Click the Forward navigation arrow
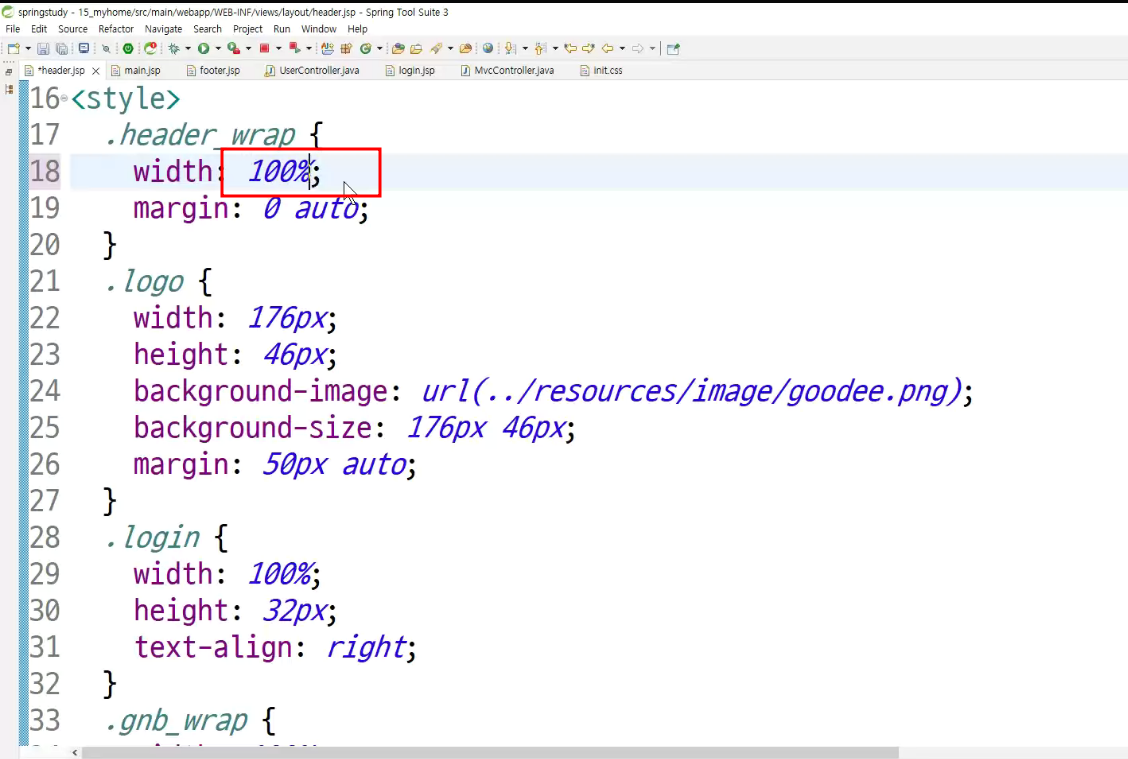Screen dimensions: 1128x759 (x=637, y=48)
